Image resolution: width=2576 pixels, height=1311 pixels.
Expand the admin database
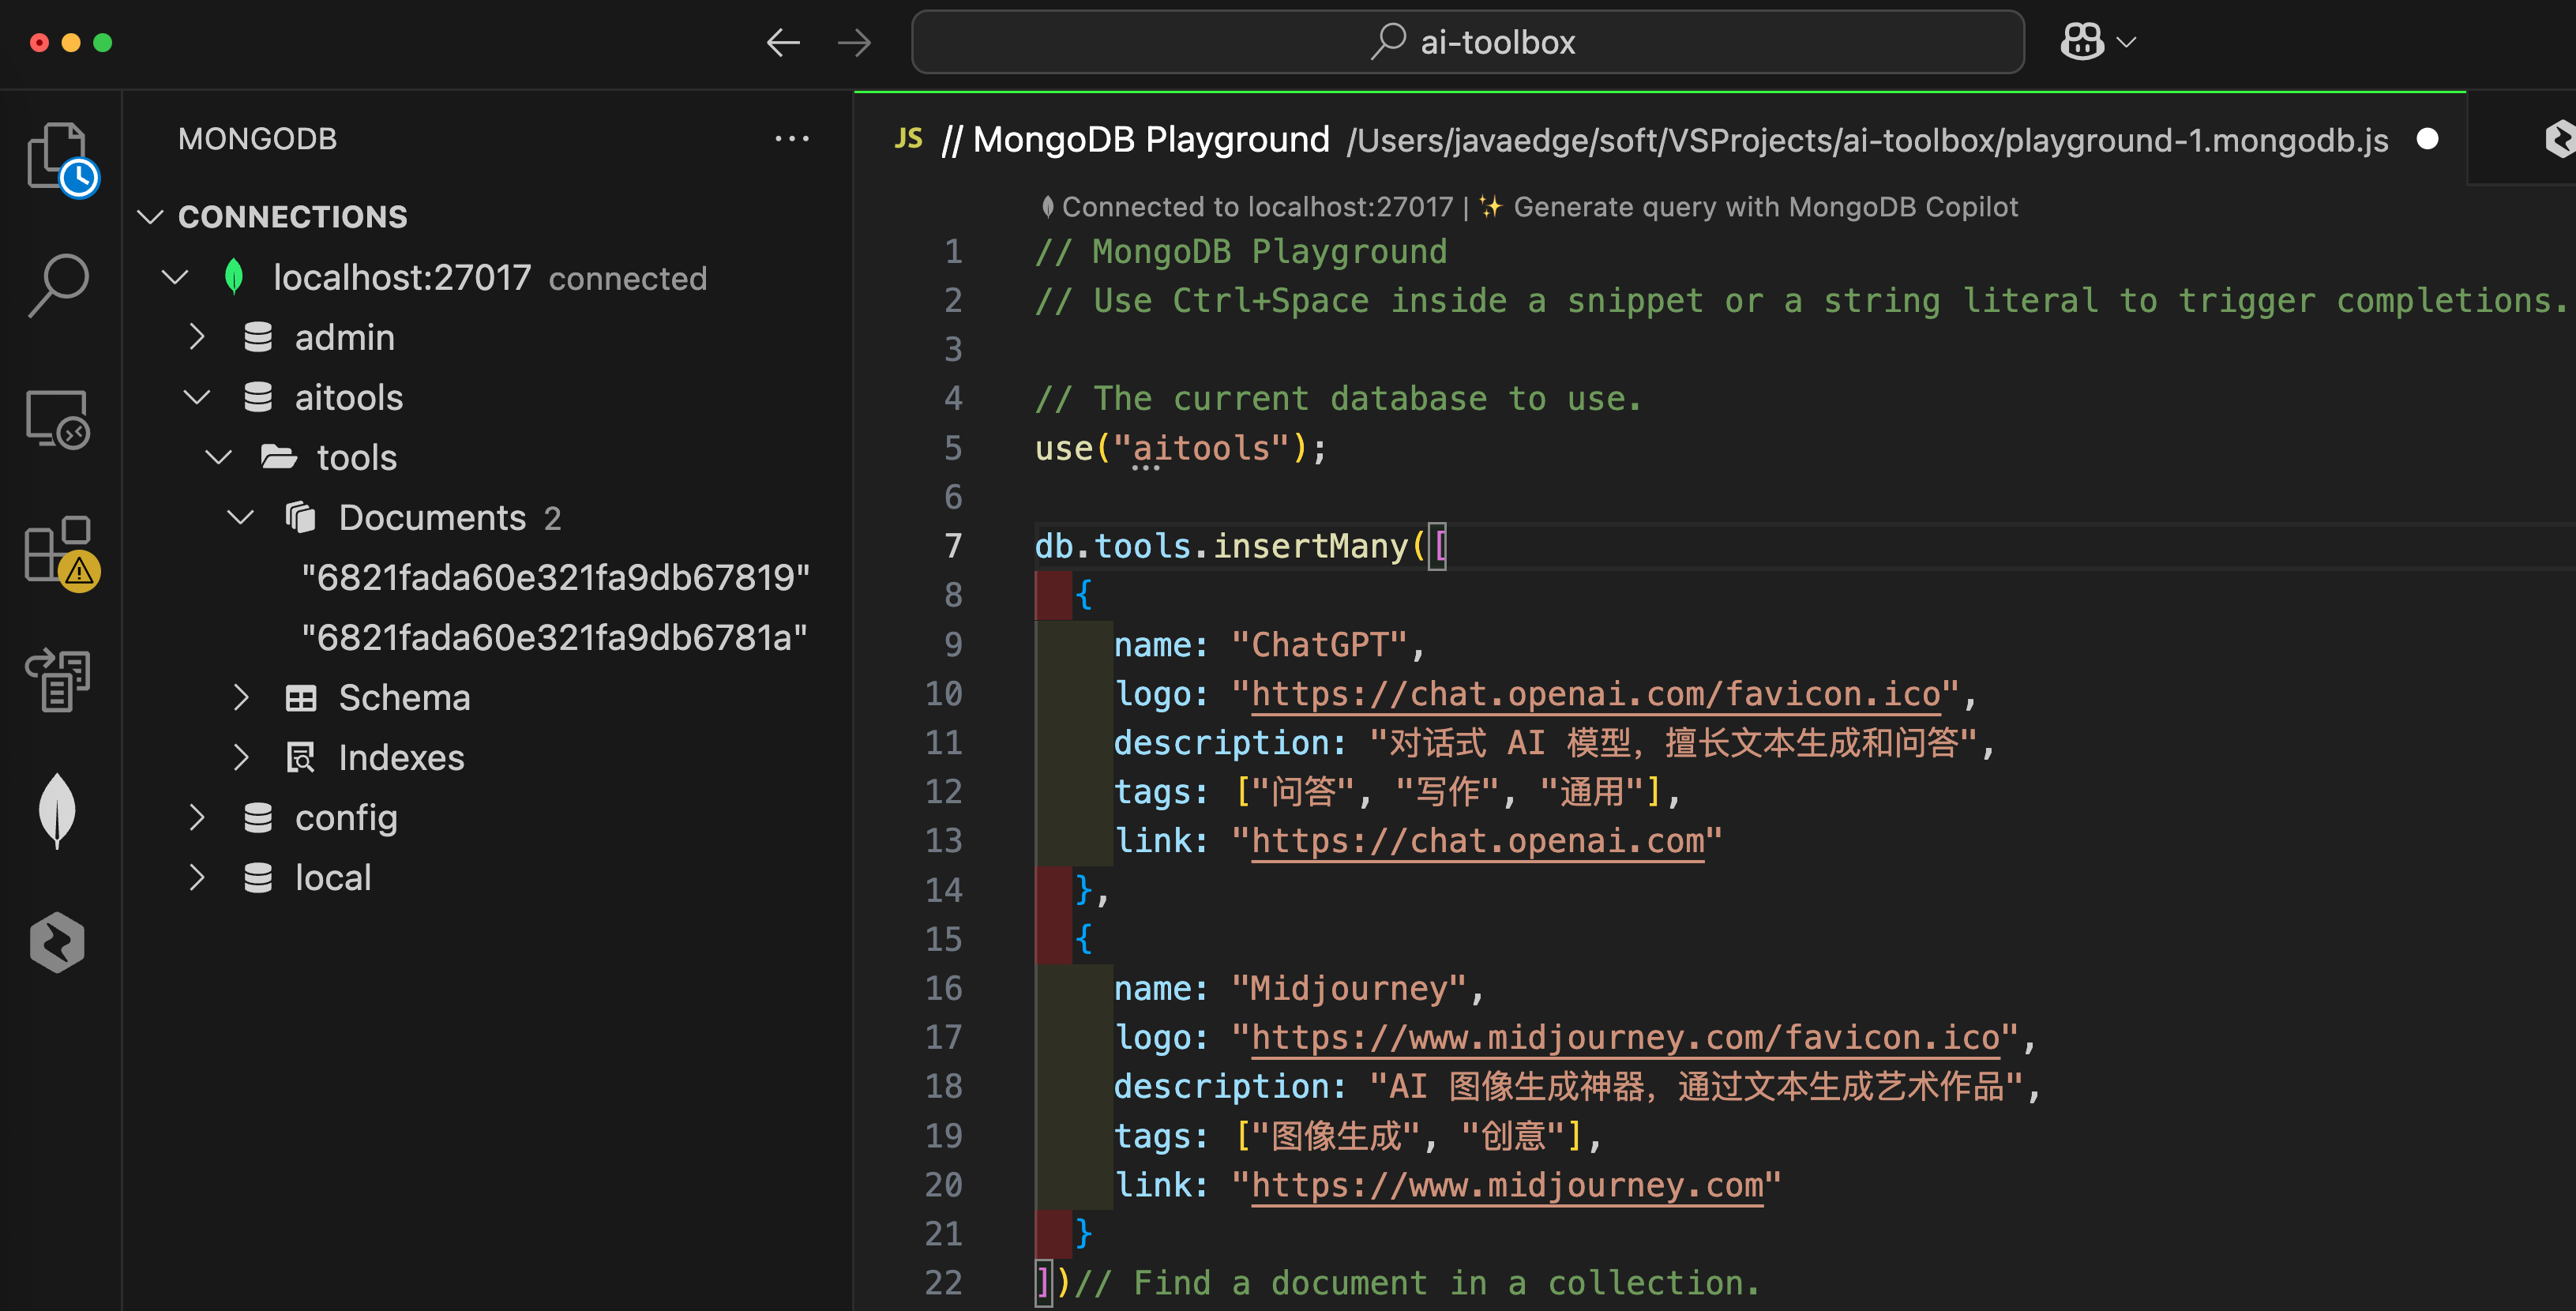[x=197, y=338]
